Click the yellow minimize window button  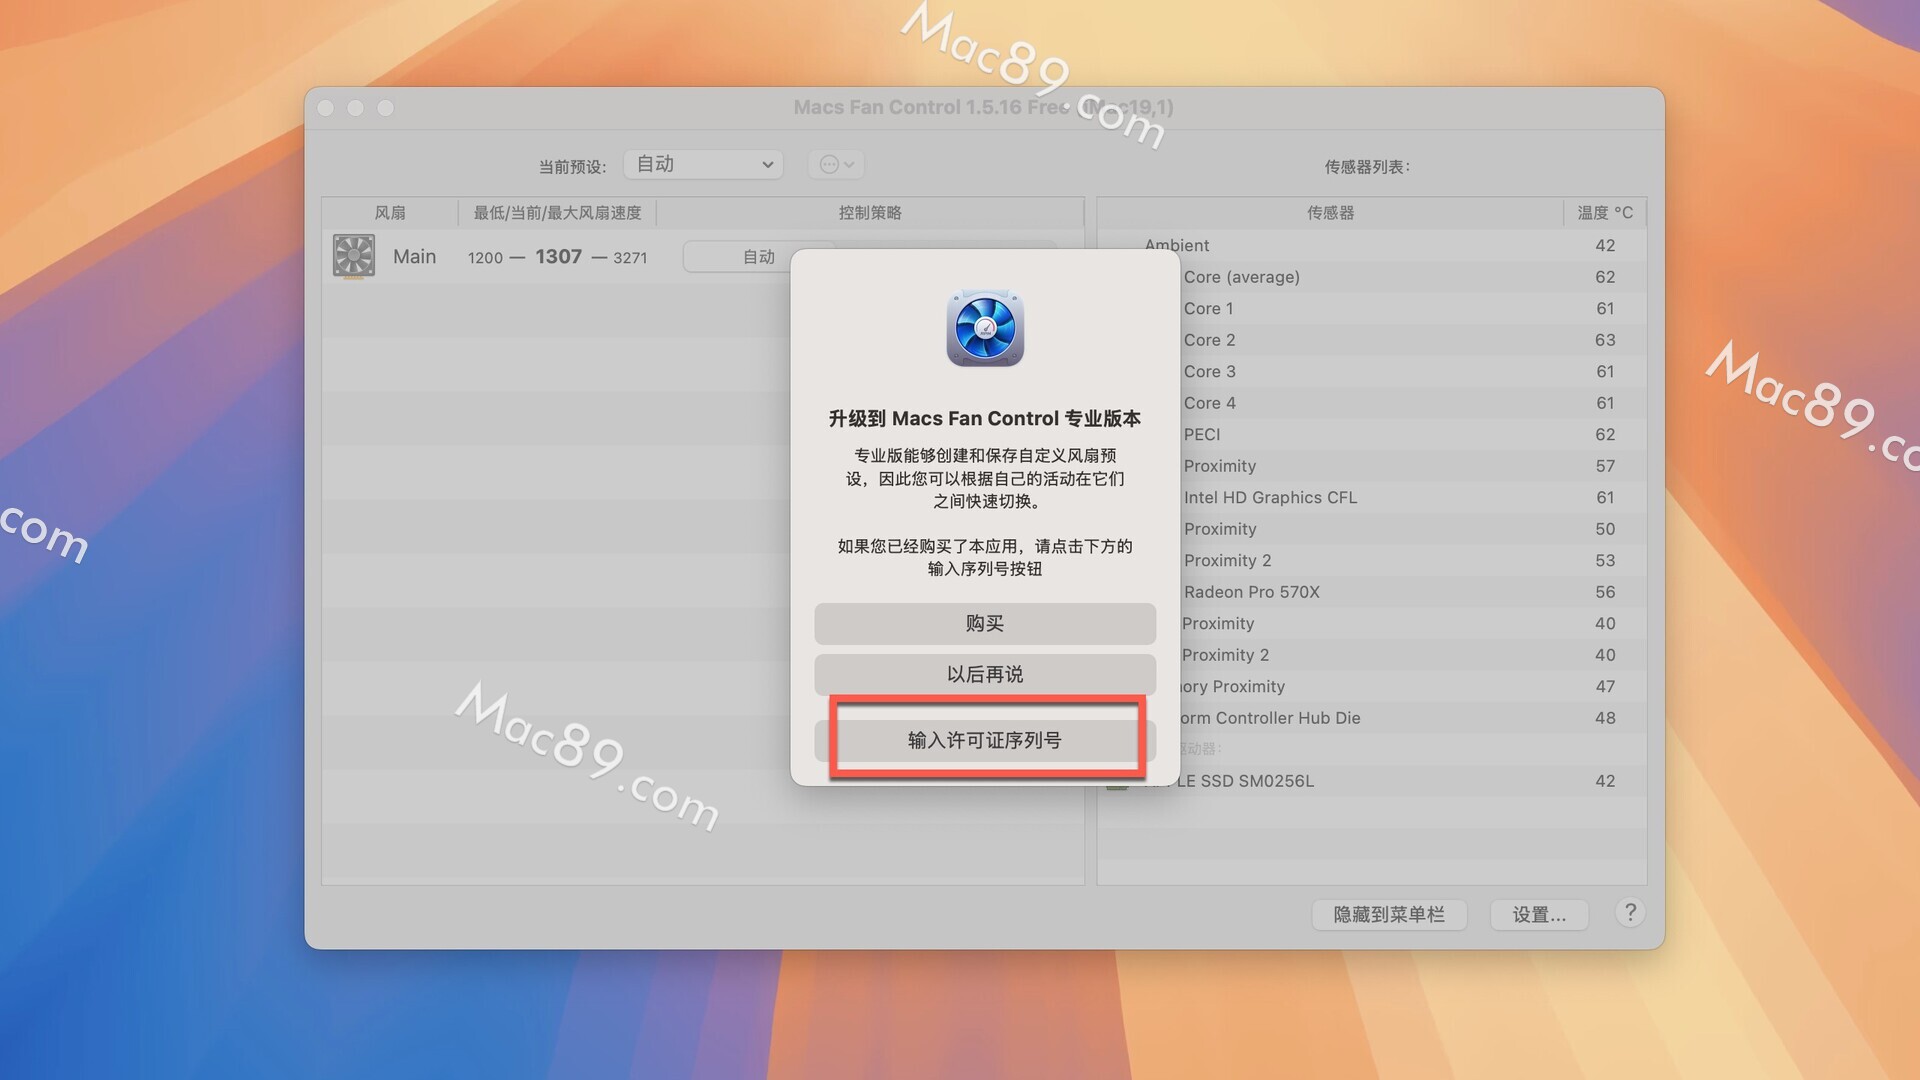pyautogui.click(x=356, y=108)
